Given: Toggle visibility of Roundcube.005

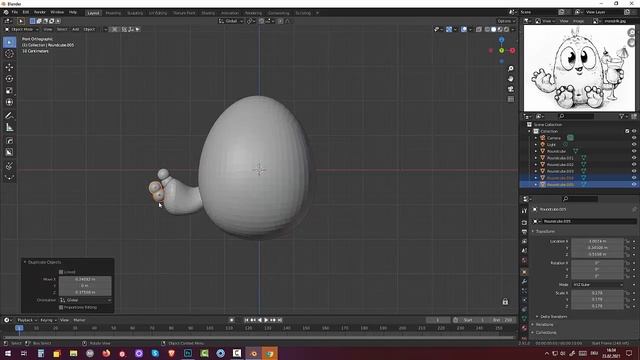Looking at the screenshot, I should pos(634,184).
